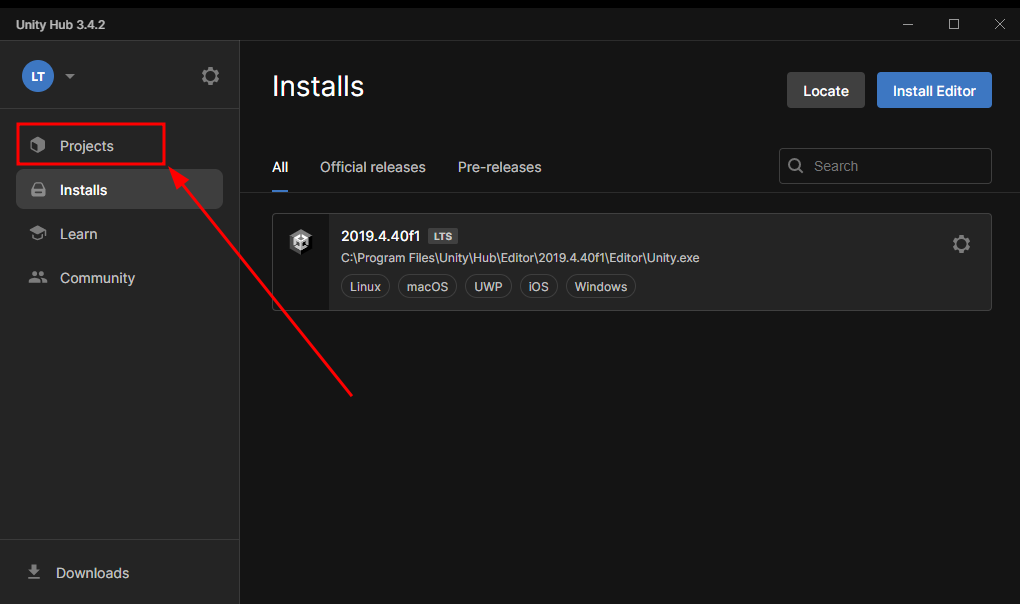Open settings gear for 2019.4.40f1 install
1020x604 pixels.
click(961, 244)
